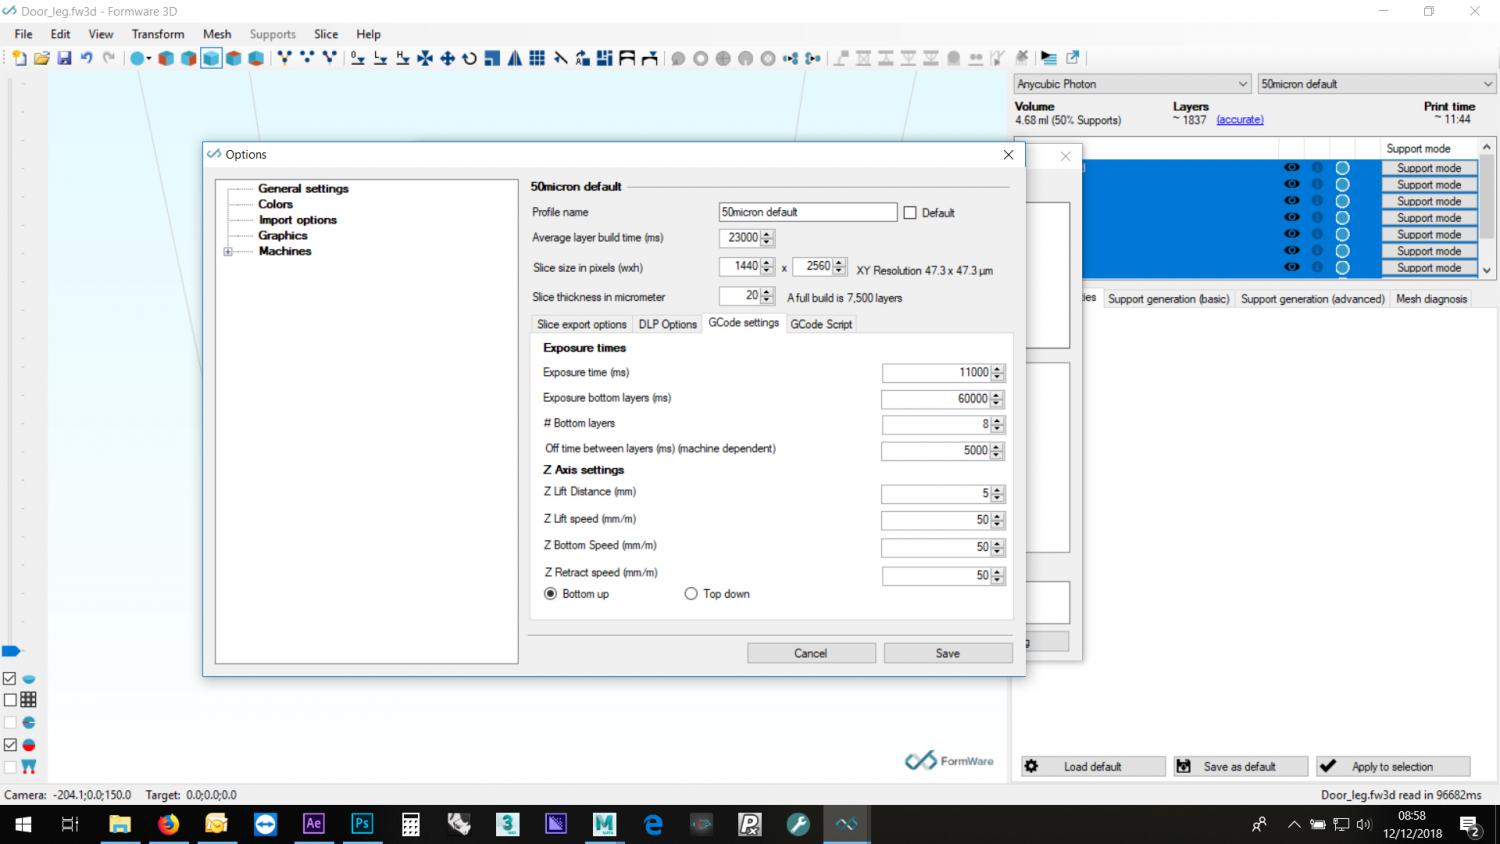Click the array grid icon in toolbar

pos(537,58)
